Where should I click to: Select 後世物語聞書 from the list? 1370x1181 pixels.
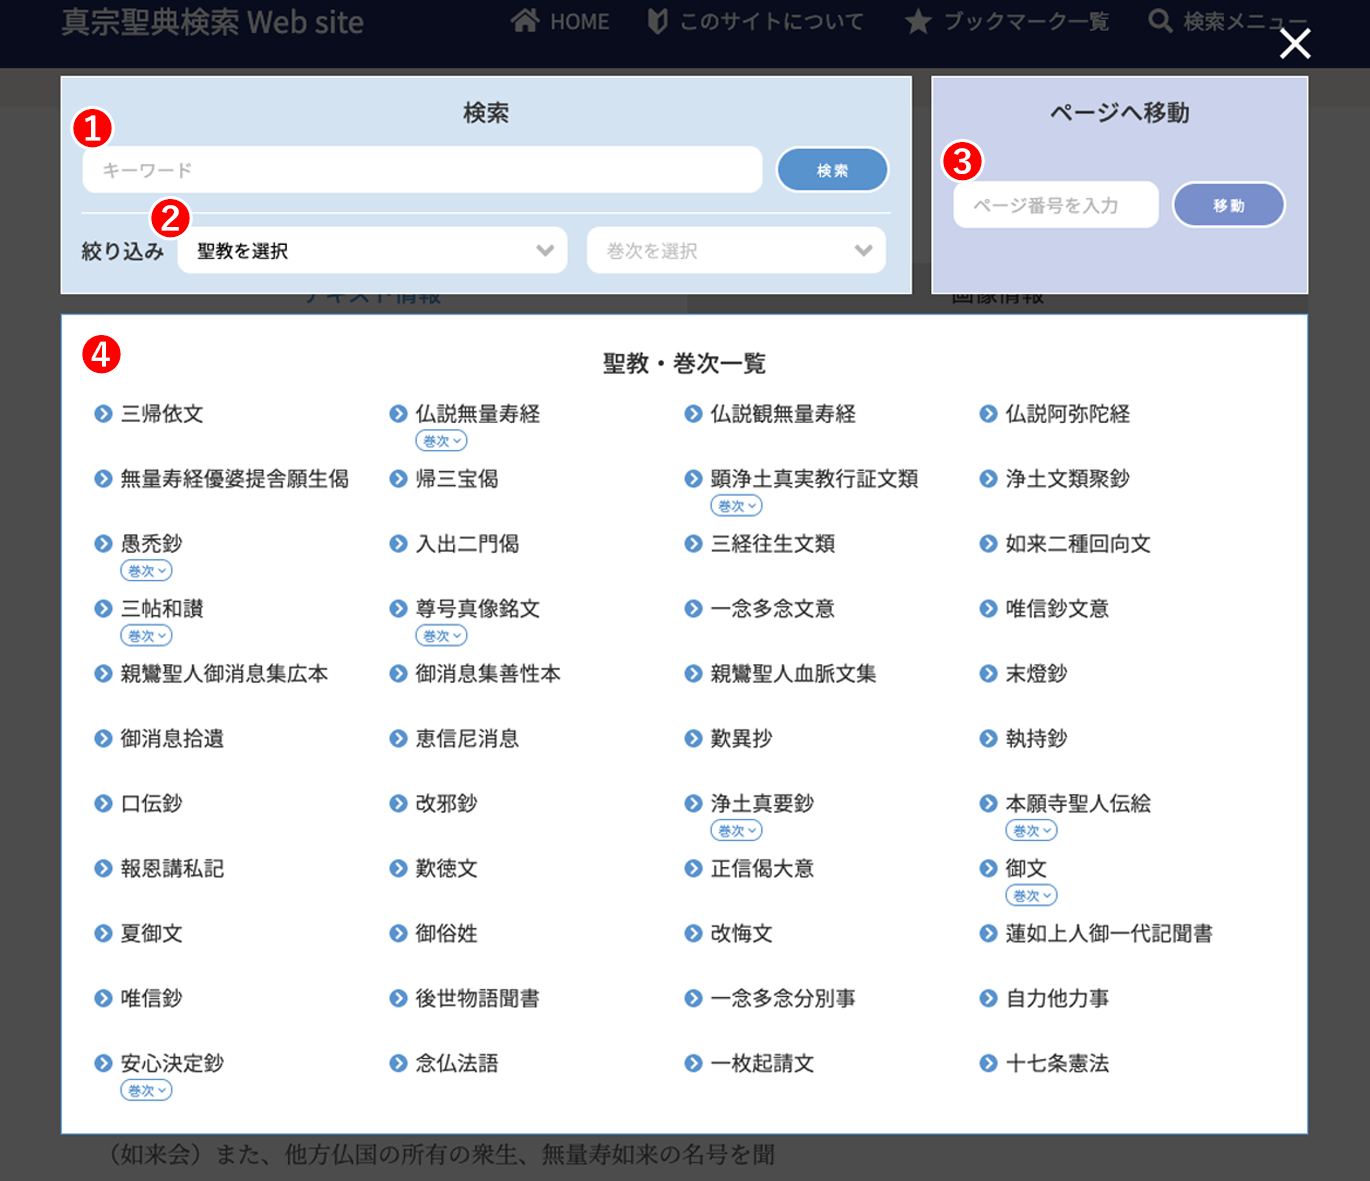click(478, 999)
